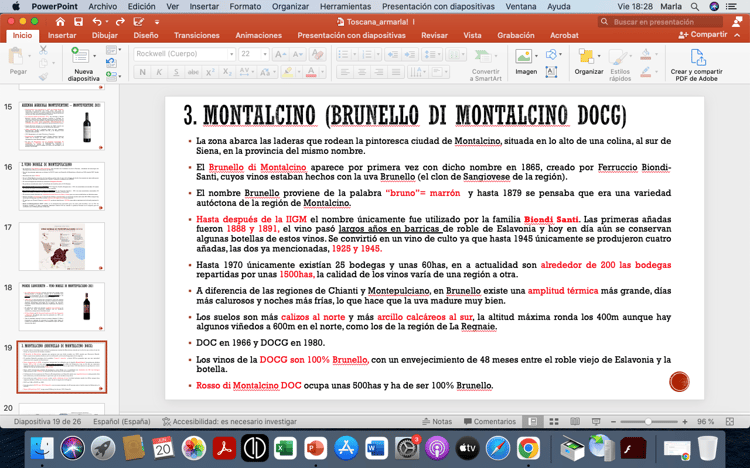This screenshot has height=468, width=750.
Task: Click Accesibilidad: es necesario investigar
Action: click(x=230, y=422)
